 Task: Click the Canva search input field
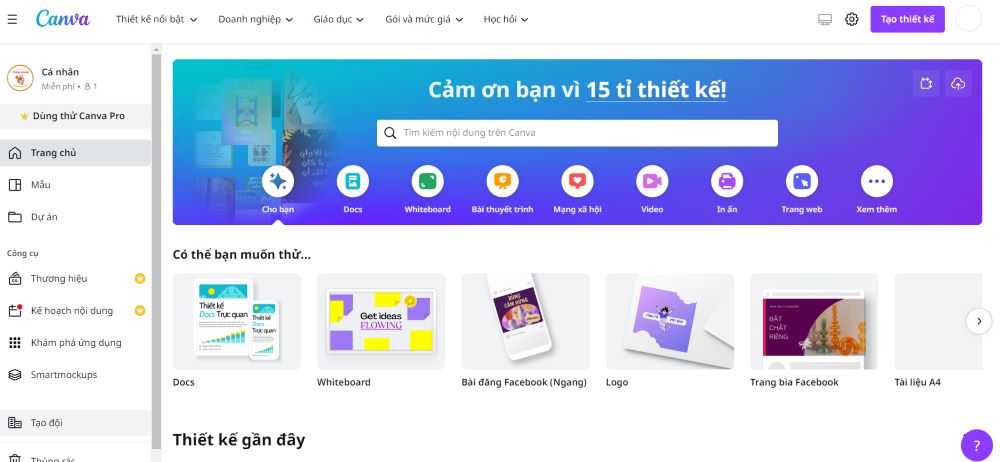[577, 133]
